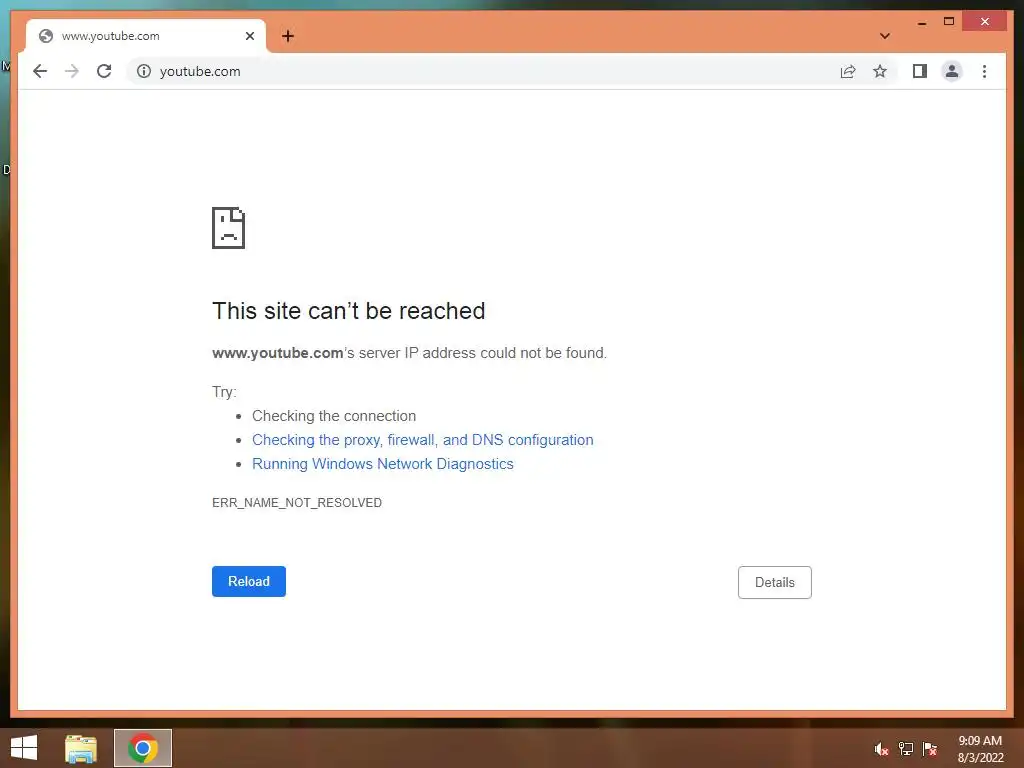The height and width of the screenshot is (768, 1024).
Task: View site information icon in address bar
Action: point(144,71)
